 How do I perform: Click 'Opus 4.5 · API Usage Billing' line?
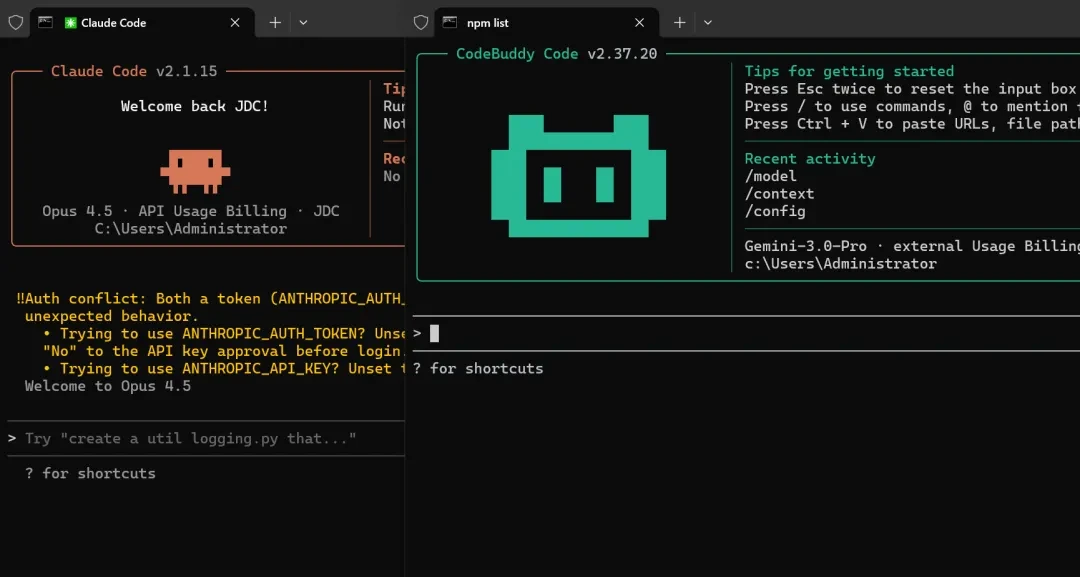(191, 211)
